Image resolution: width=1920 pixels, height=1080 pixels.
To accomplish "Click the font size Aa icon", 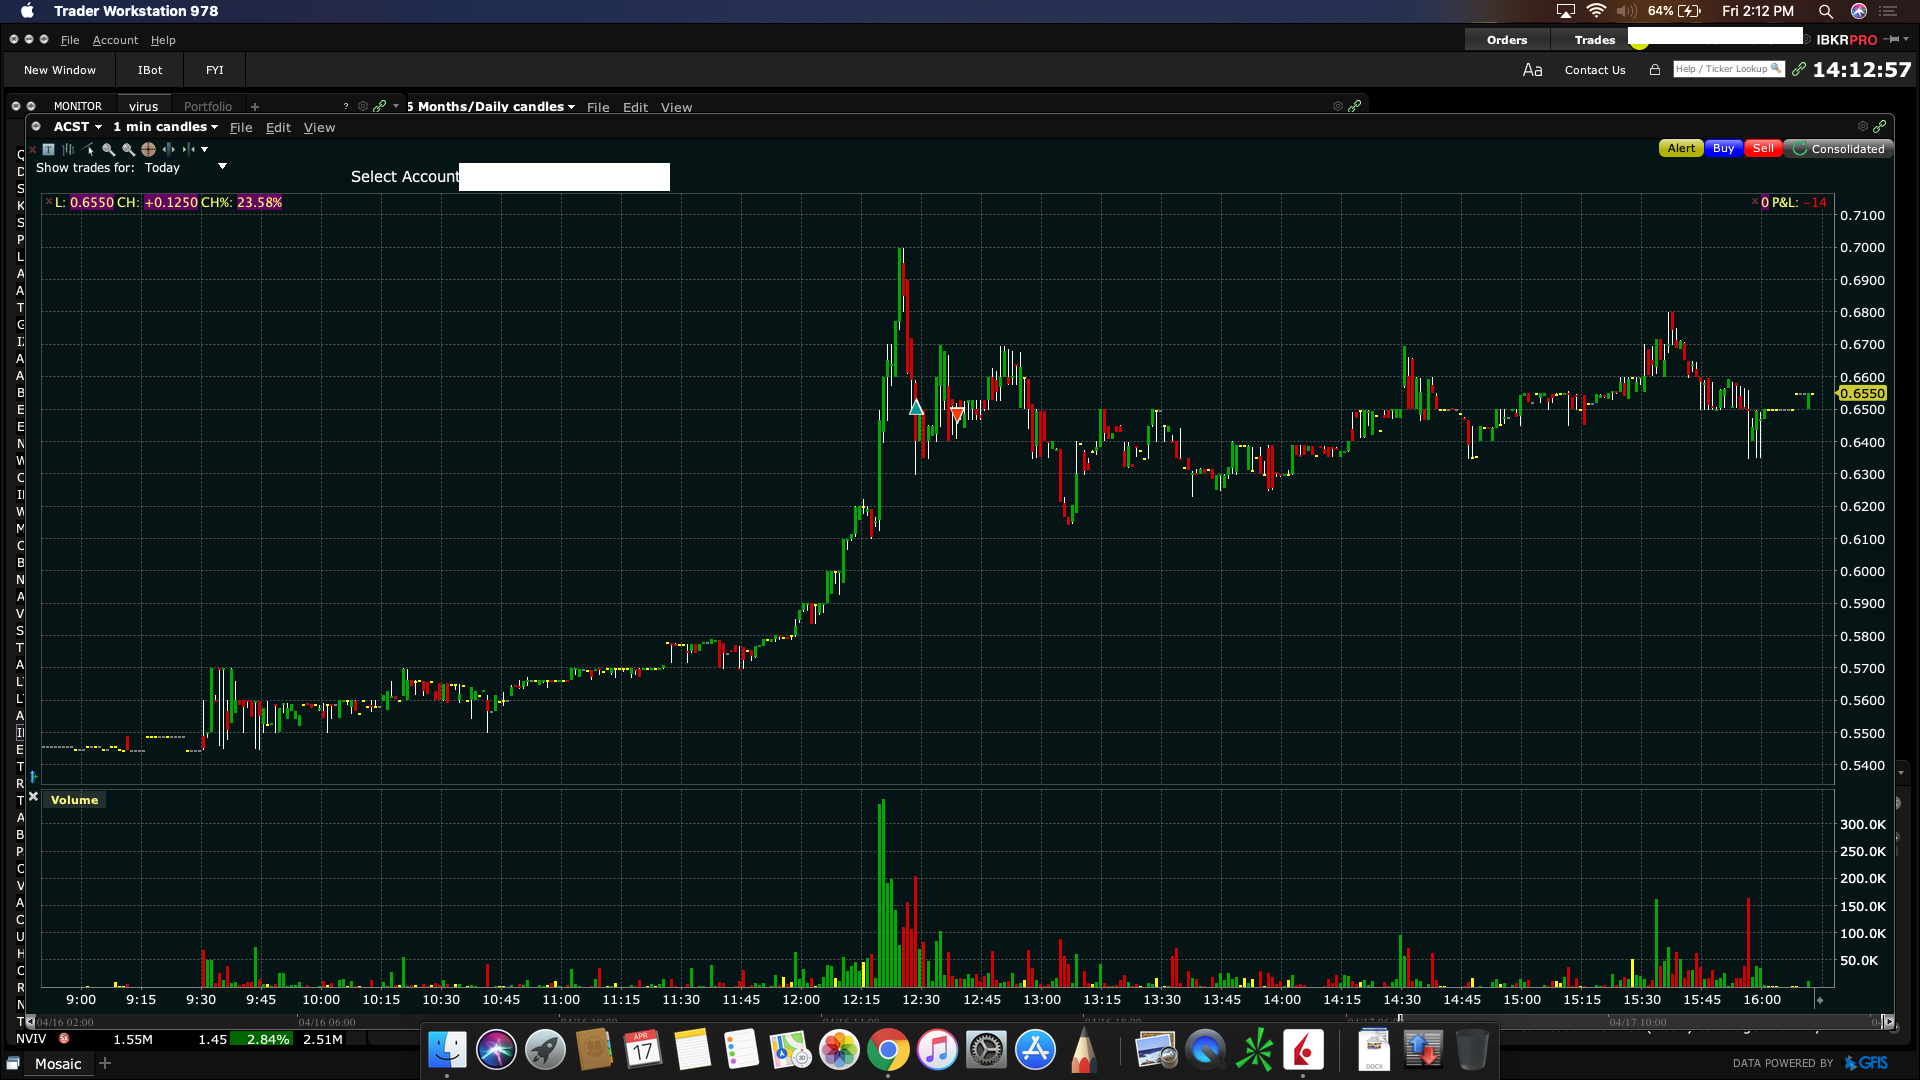I will [x=1532, y=70].
